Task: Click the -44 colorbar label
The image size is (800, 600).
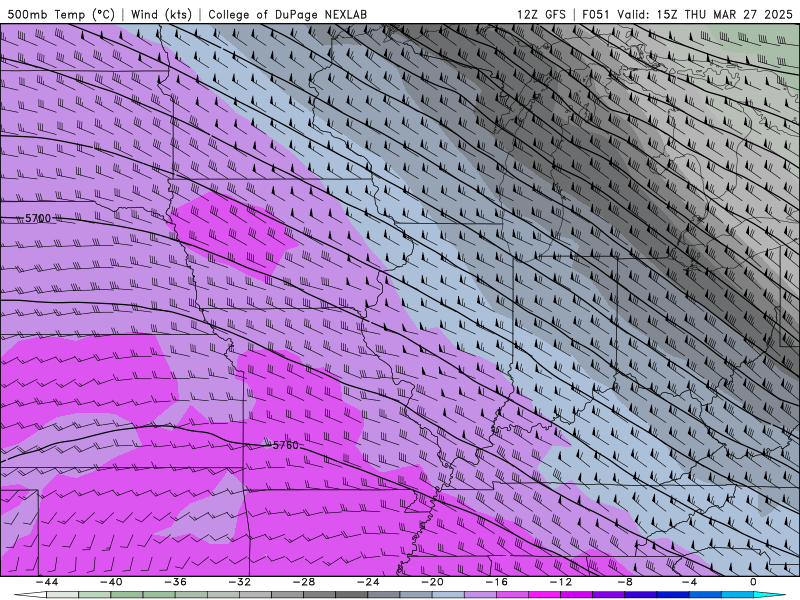Action: [46, 582]
